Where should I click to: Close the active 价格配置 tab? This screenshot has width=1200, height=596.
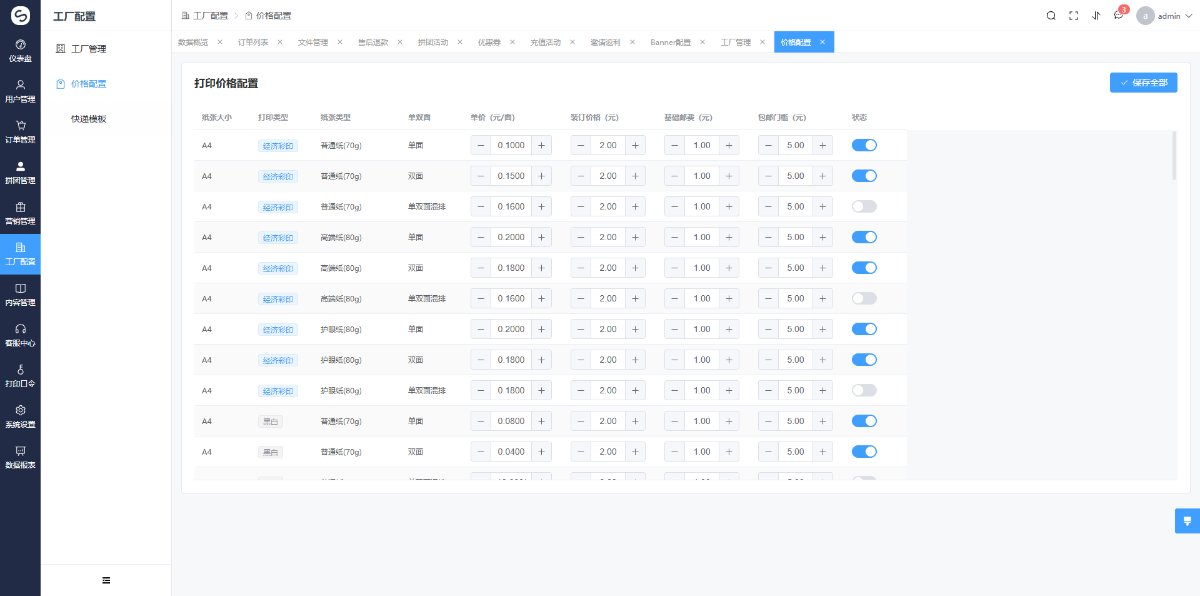(822, 42)
